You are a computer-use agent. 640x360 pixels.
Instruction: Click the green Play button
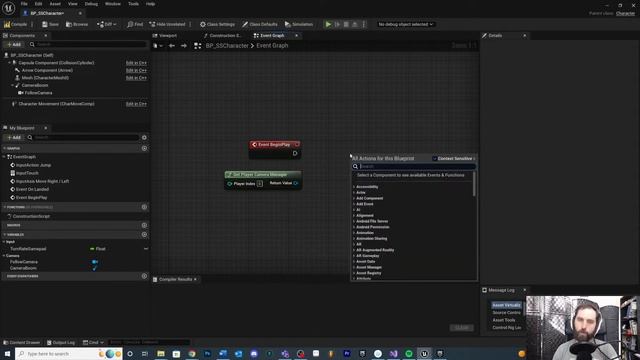[328, 24]
